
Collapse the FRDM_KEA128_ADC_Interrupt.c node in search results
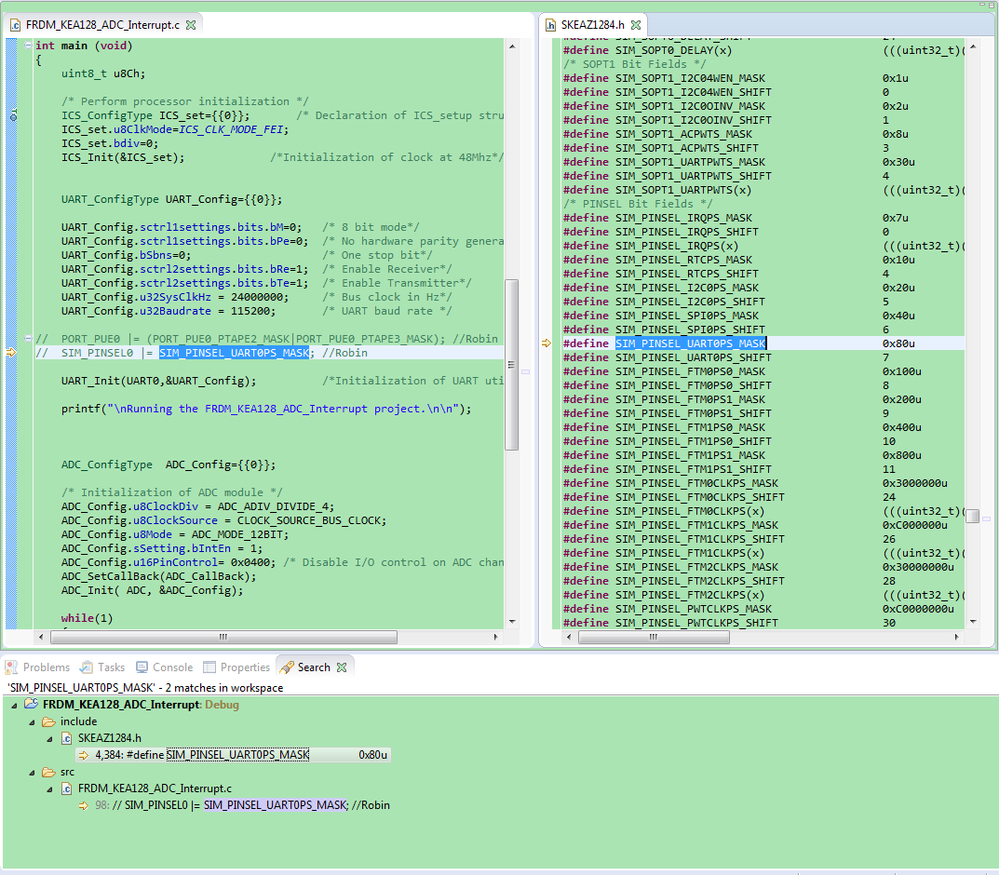click(x=50, y=790)
